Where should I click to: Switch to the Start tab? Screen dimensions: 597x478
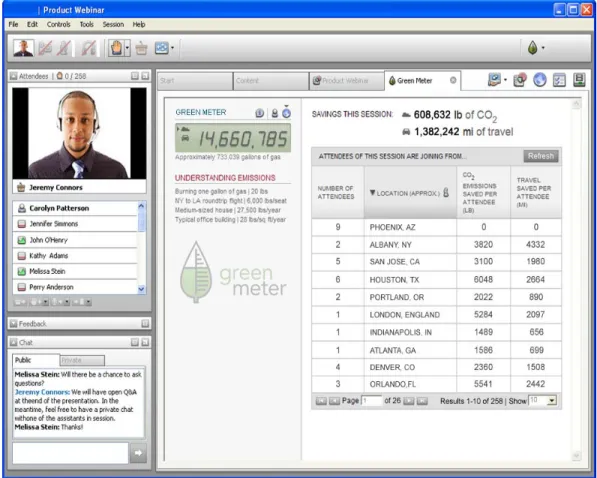[x=195, y=81]
